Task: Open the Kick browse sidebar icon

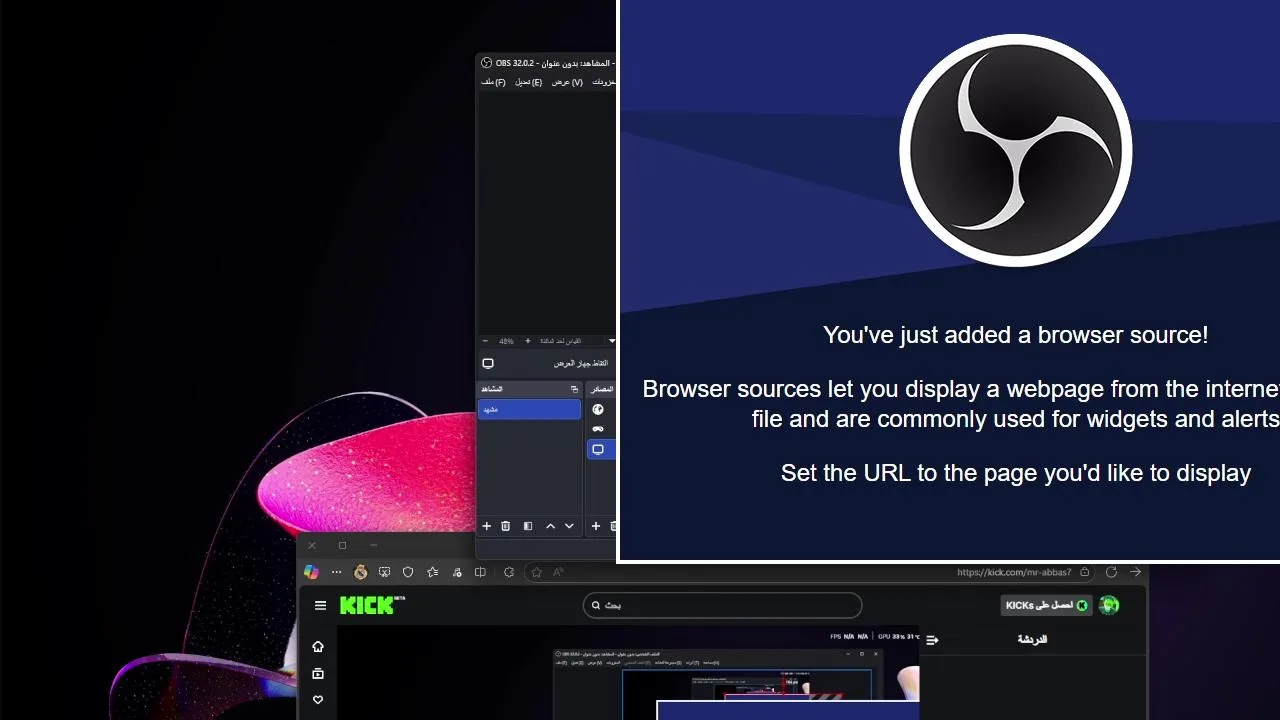Action: point(318,674)
